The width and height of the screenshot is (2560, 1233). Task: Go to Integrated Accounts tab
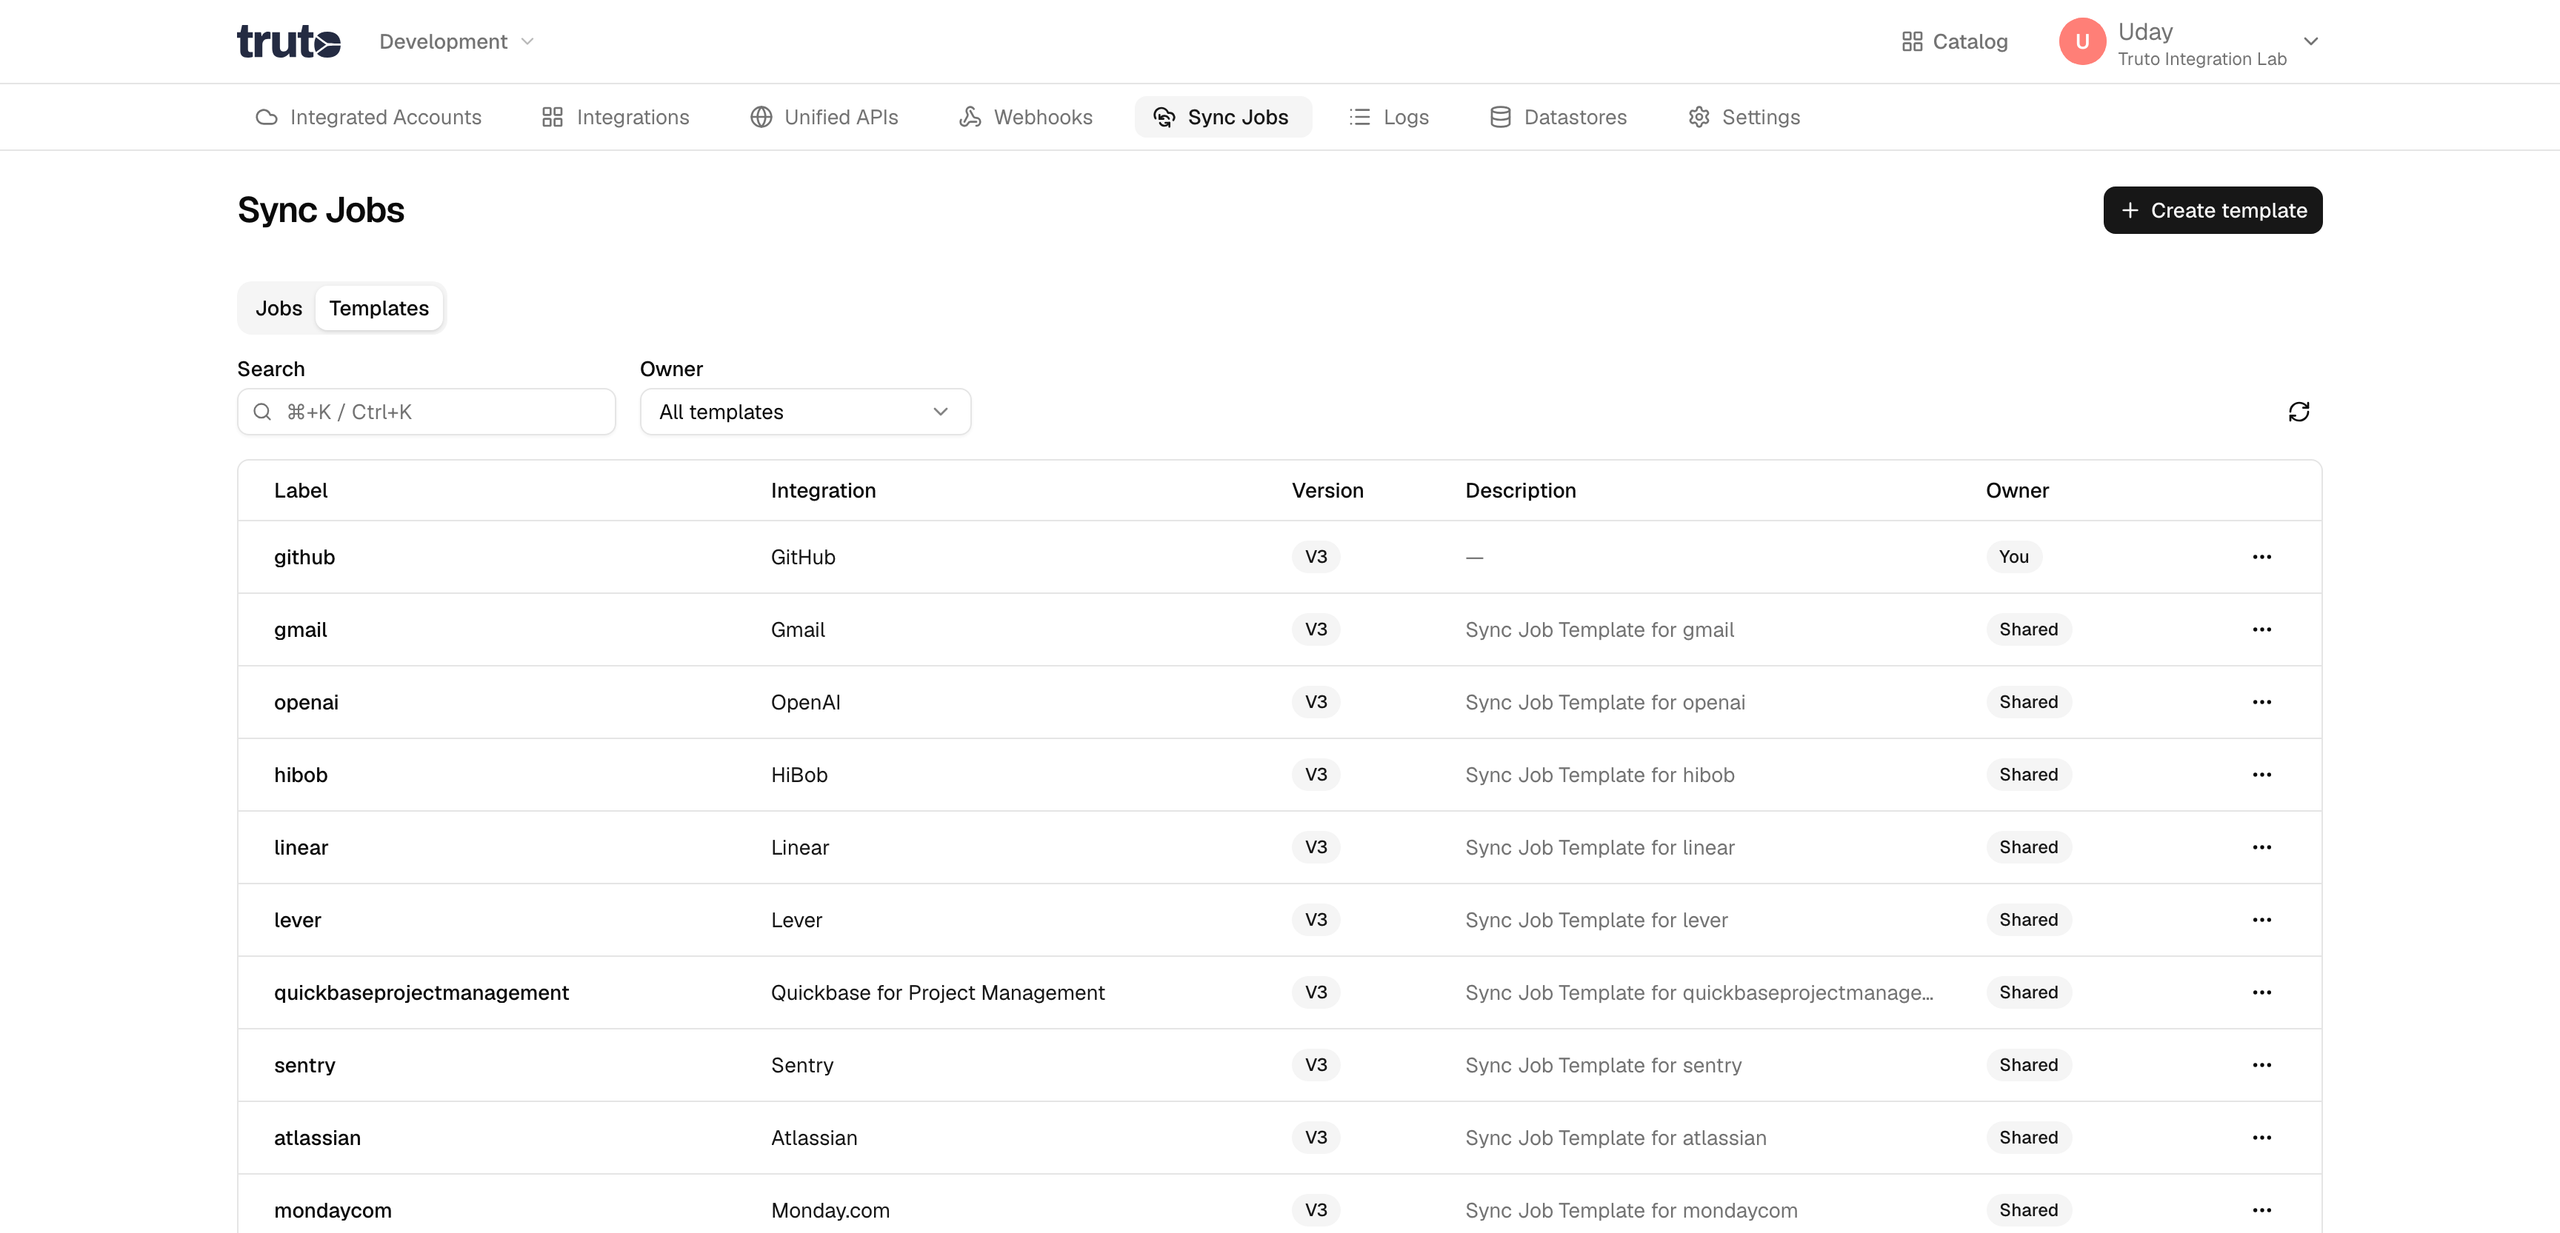pyautogui.click(x=368, y=117)
